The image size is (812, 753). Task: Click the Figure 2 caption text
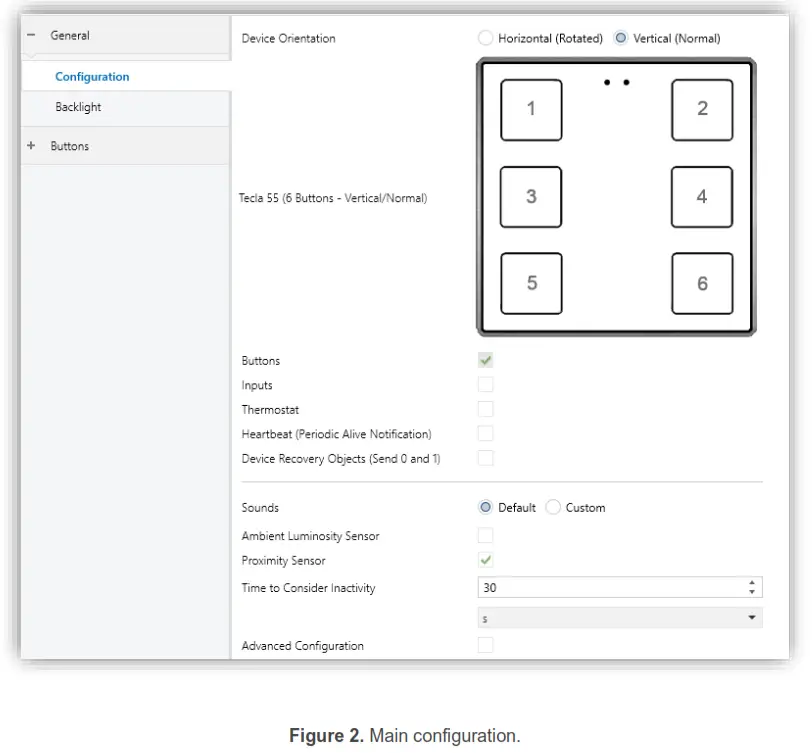[x=404, y=735]
